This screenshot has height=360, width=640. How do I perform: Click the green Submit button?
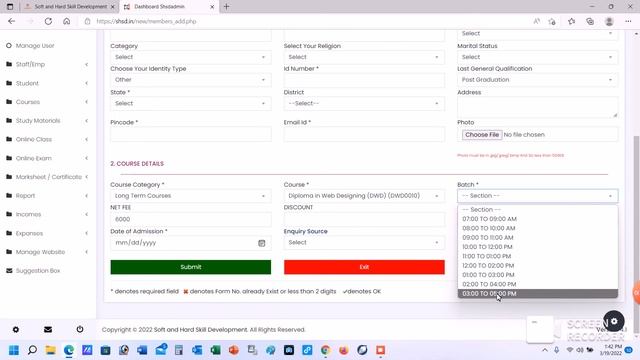(x=191, y=267)
